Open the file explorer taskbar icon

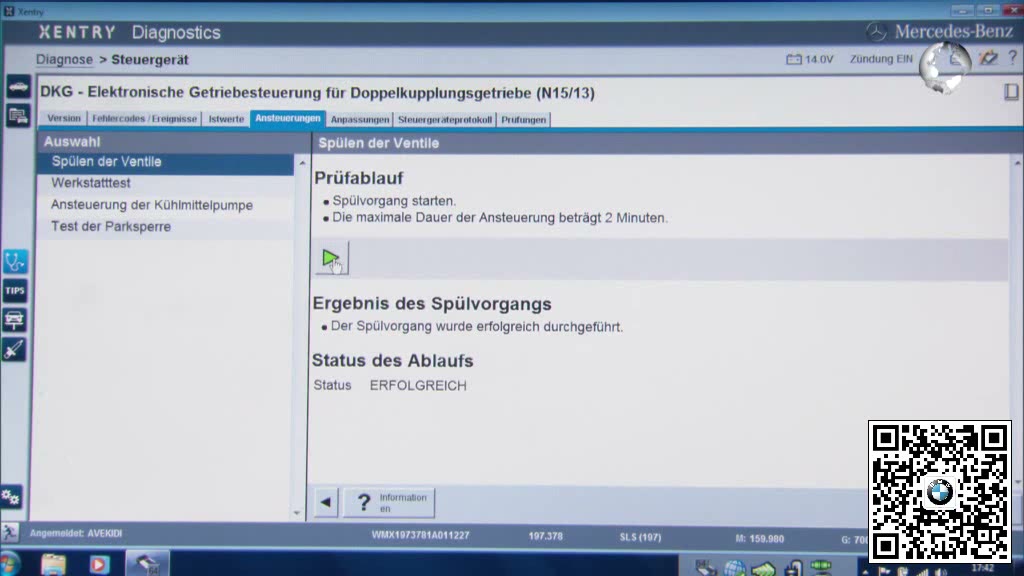(x=54, y=564)
